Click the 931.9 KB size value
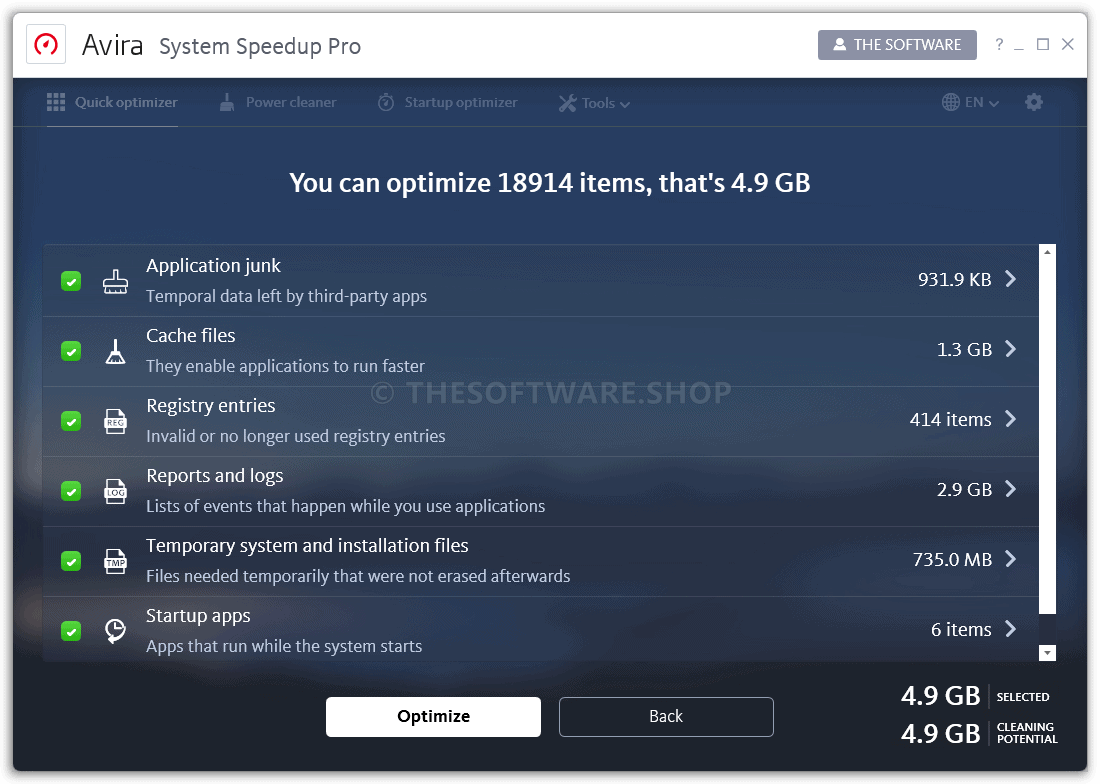Viewport: 1100px width, 784px height. click(955, 280)
